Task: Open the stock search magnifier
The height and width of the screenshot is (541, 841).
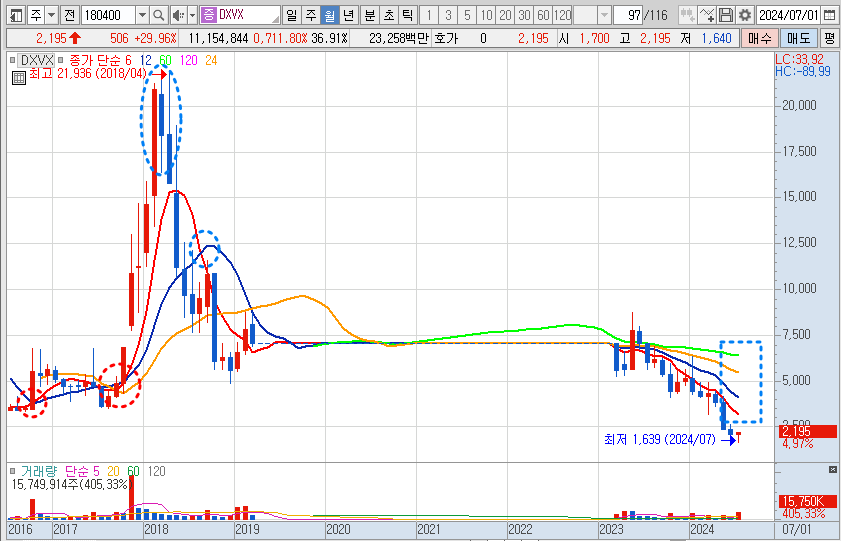Action: click(x=158, y=15)
